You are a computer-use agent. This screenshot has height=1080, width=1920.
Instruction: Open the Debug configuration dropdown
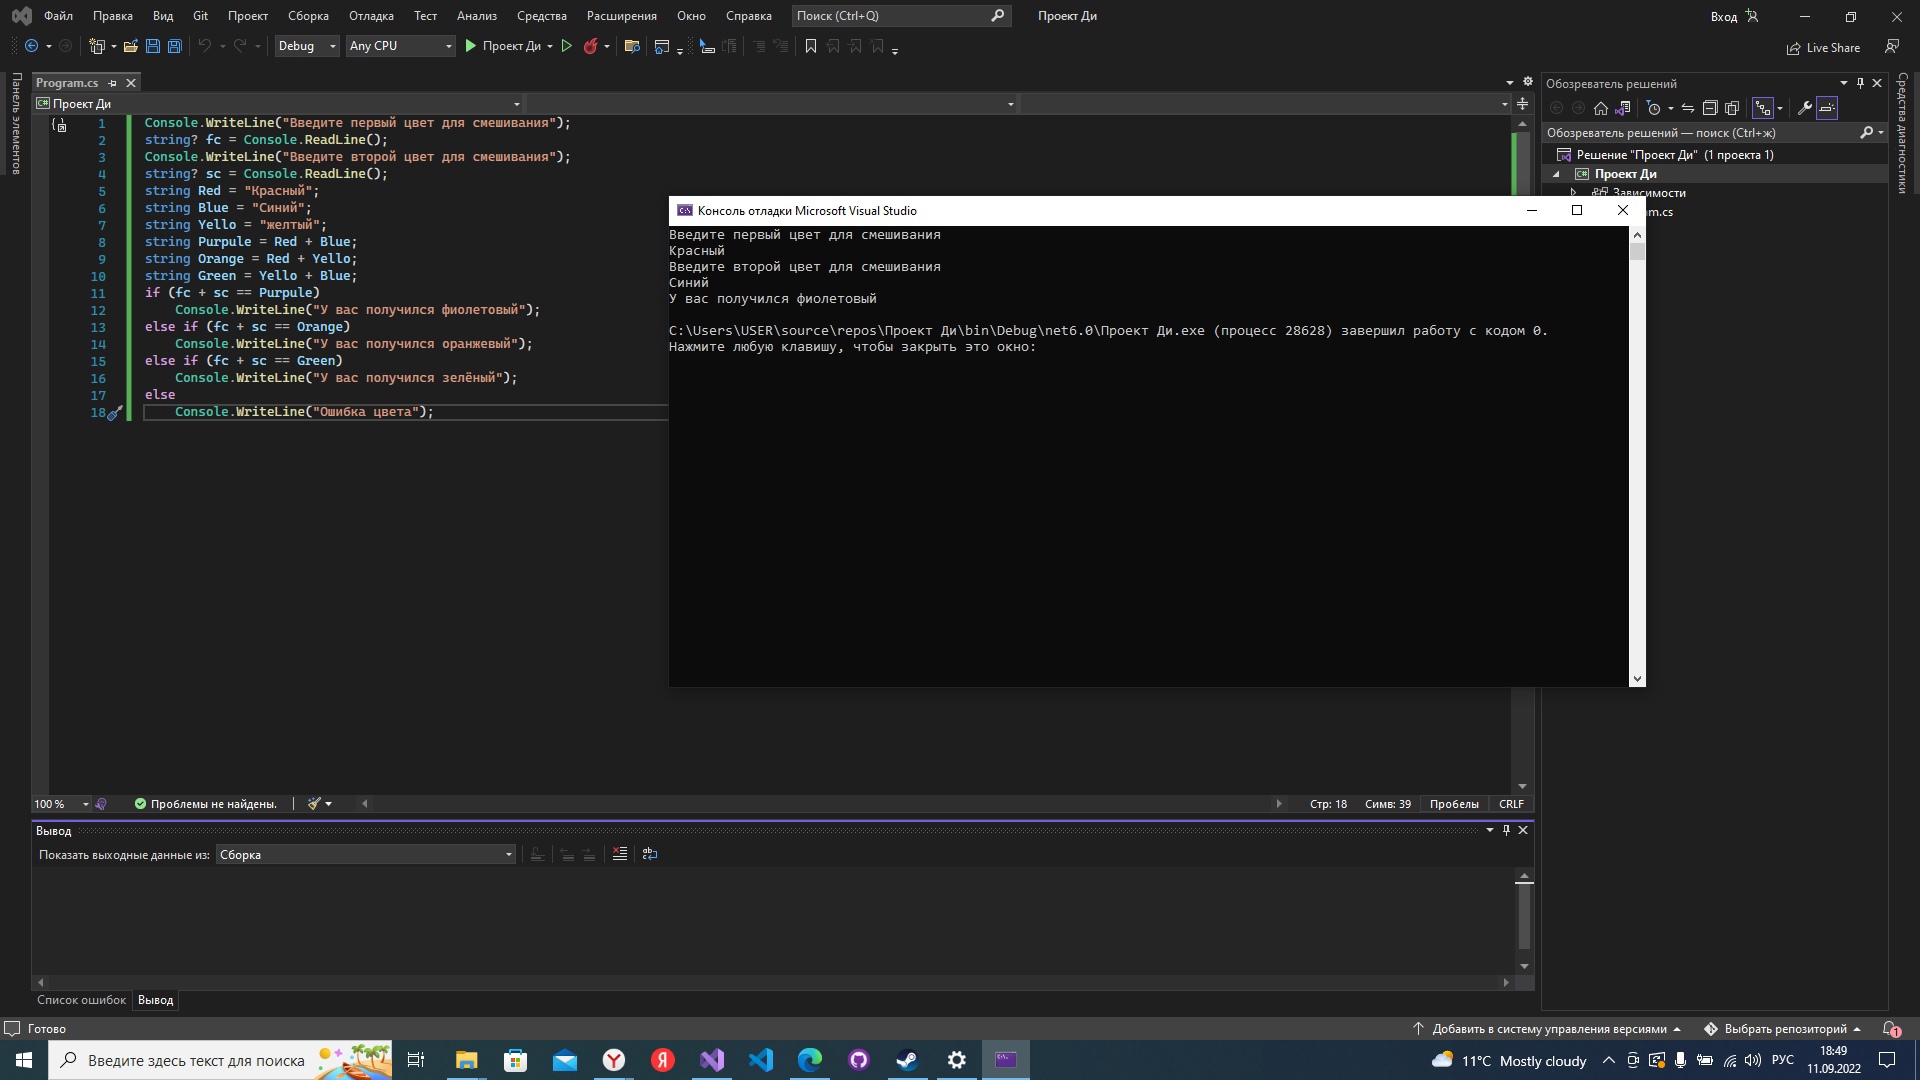[x=306, y=46]
